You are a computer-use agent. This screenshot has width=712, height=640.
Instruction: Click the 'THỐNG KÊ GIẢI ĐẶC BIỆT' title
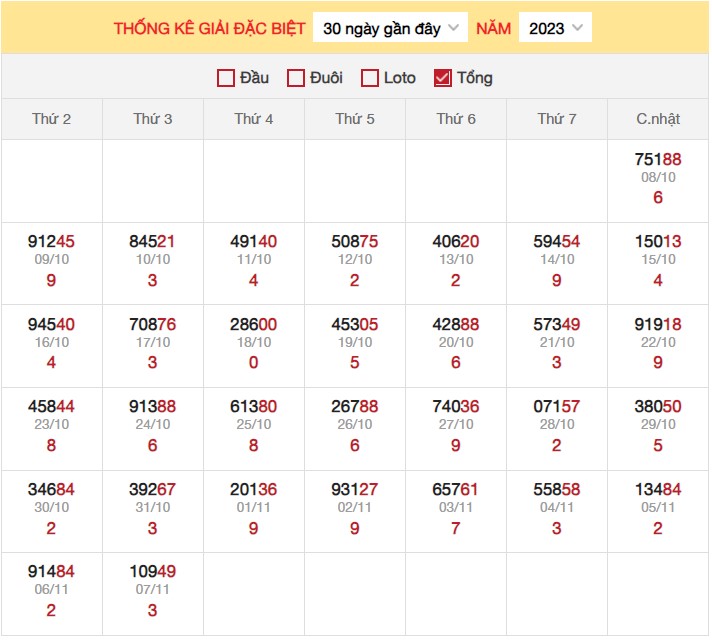pyautogui.click(x=209, y=28)
